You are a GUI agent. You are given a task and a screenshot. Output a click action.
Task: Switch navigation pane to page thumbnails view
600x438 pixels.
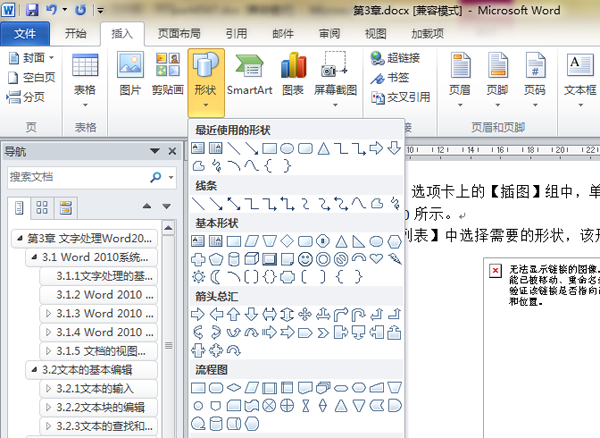tap(42, 208)
